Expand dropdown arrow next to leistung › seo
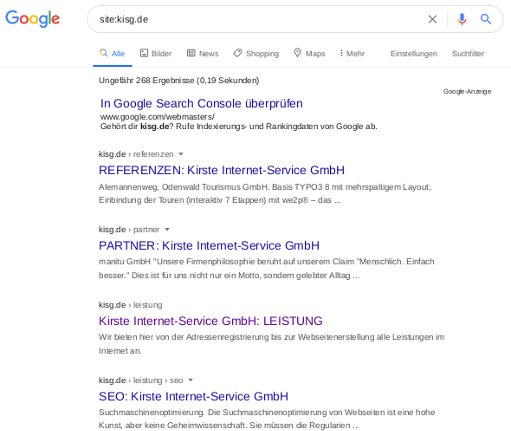 pyautogui.click(x=190, y=380)
